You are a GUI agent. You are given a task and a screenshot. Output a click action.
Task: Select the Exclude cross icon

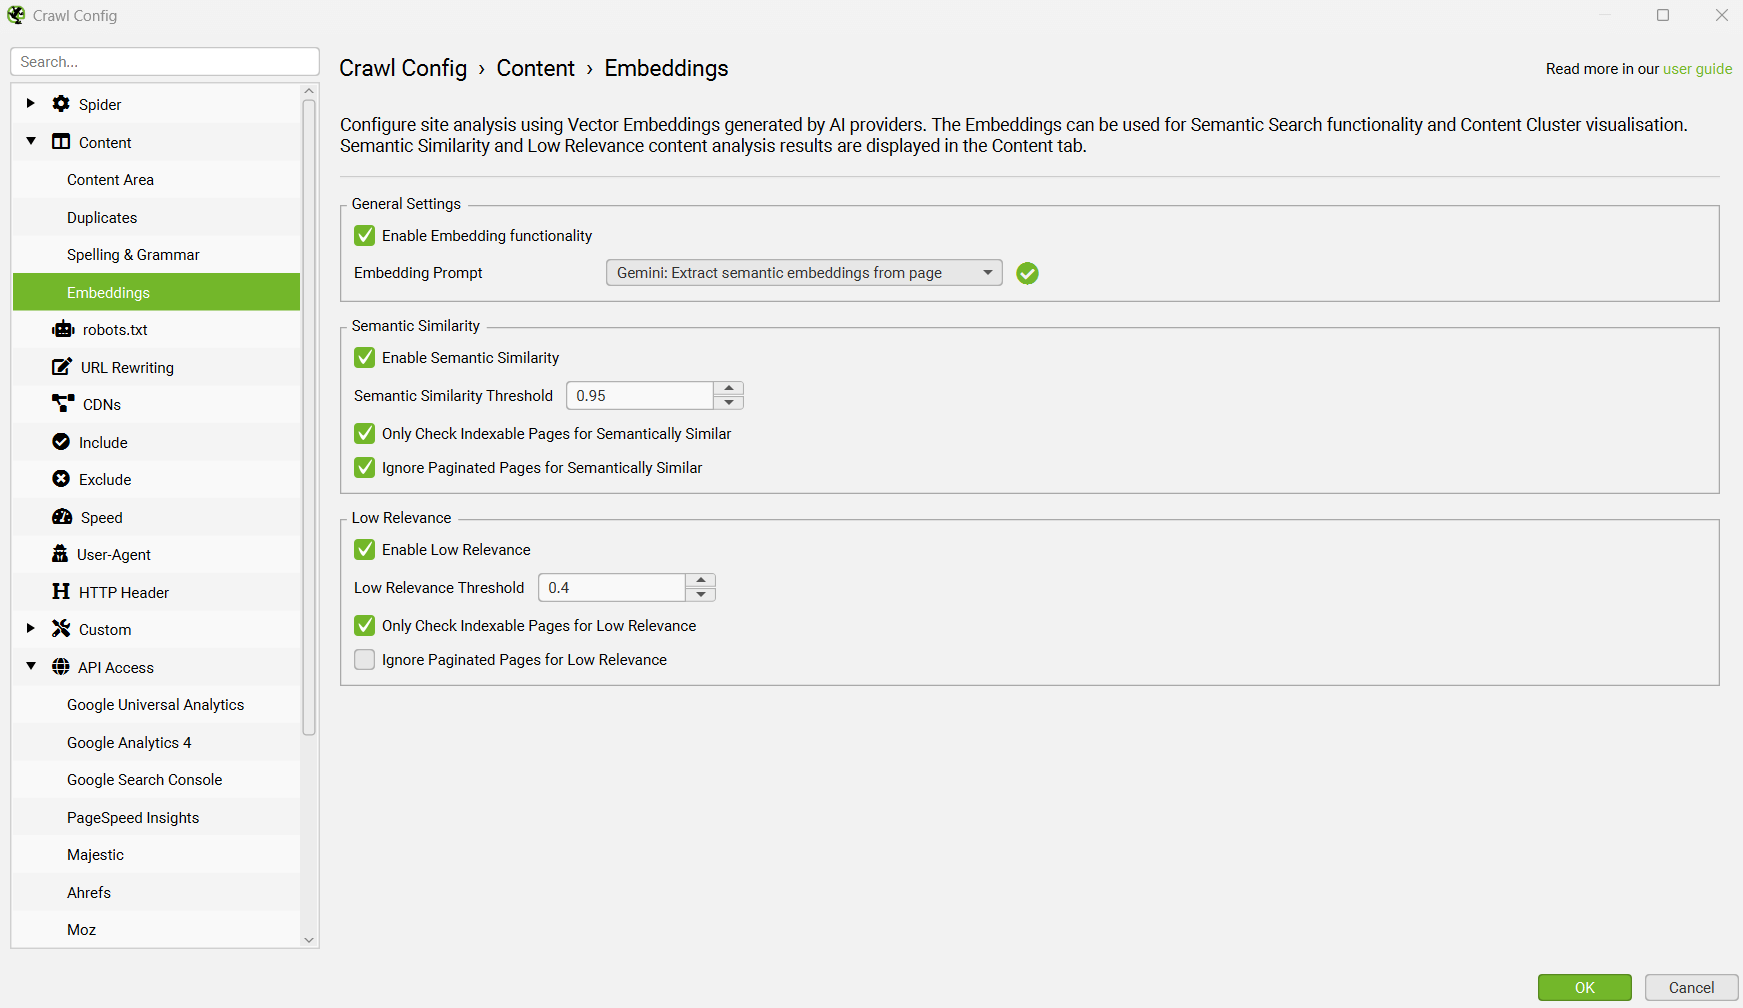pos(61,479)
